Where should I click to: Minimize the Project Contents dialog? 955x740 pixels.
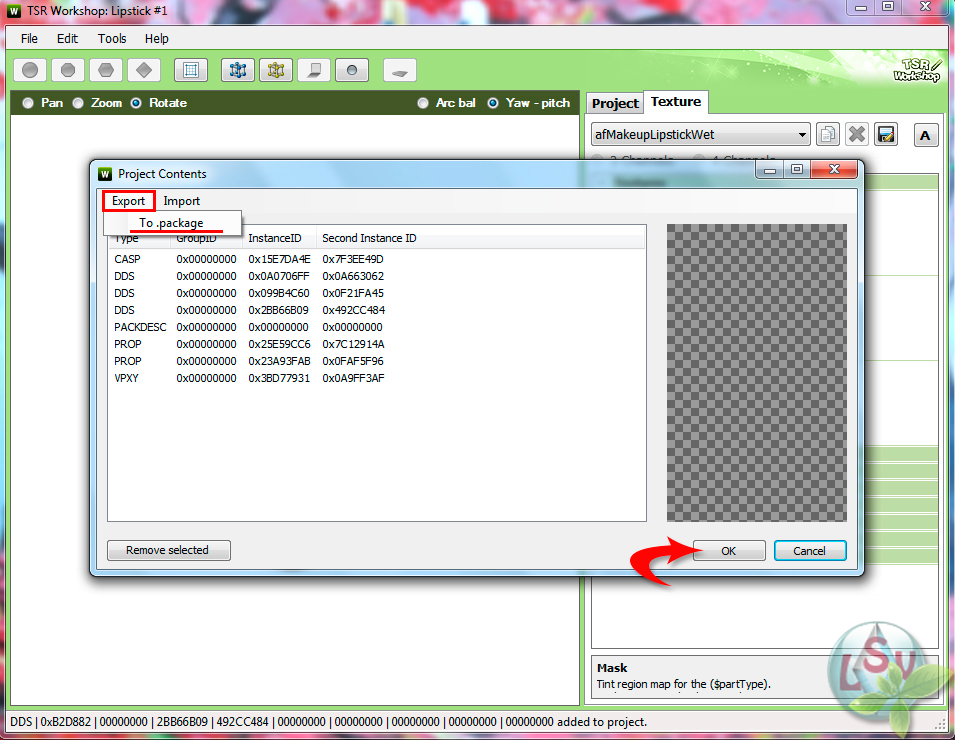coord(770,169)
